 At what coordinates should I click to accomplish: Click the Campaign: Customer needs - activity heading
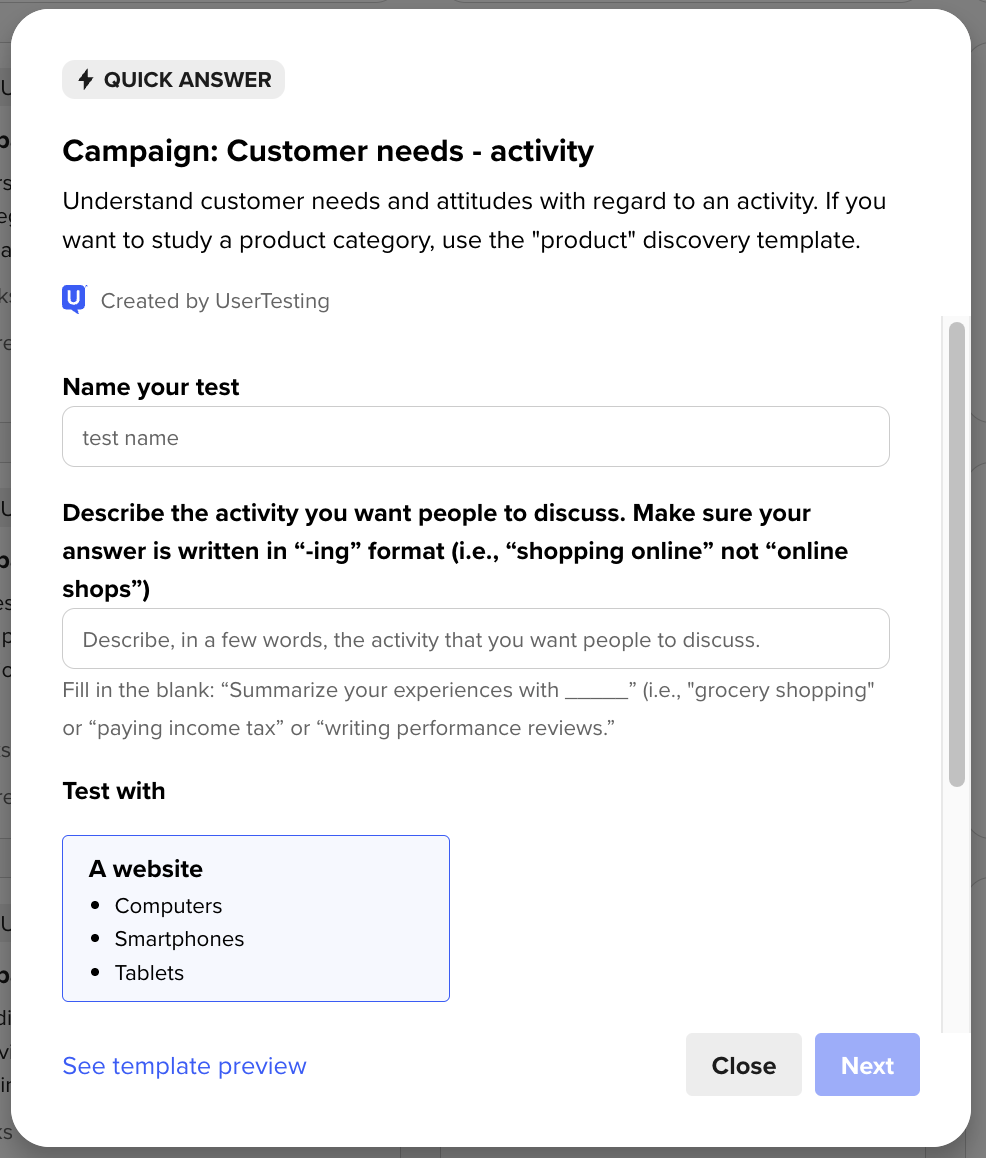coord(328,151)
